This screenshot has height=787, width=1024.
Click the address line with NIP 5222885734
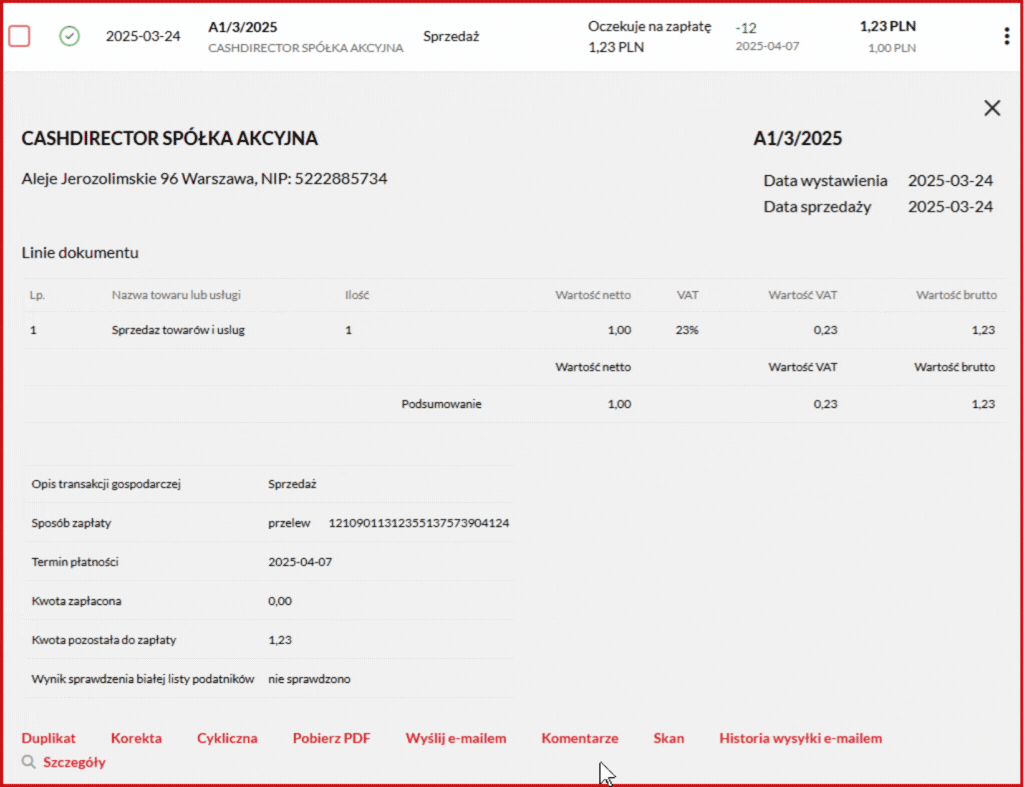(x=204, y=178)
